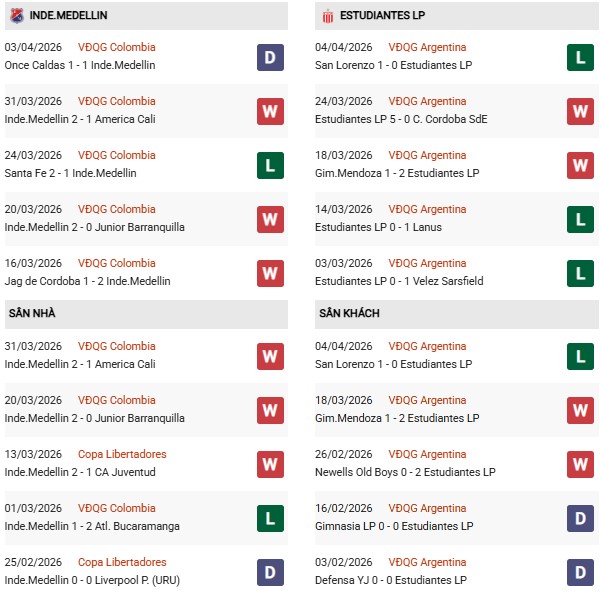Select W badge for Newells Old Boys match
The height and width of the screenshot is (593, 600).
click(581, 464)
